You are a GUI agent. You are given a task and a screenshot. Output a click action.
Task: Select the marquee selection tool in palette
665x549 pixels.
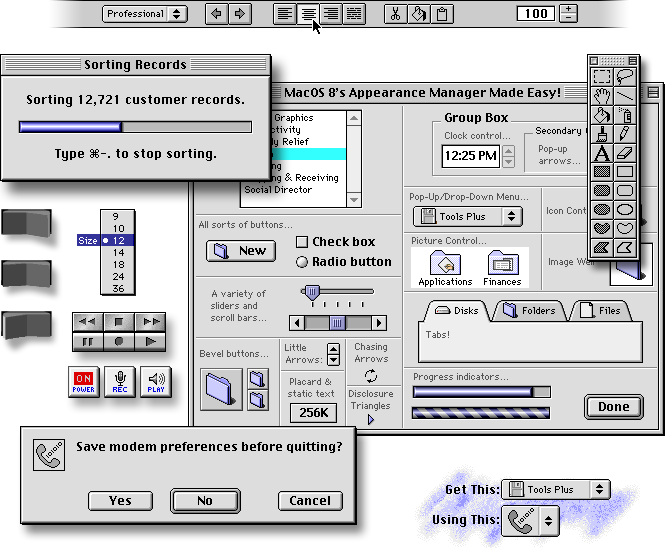[x=602, y=77]
